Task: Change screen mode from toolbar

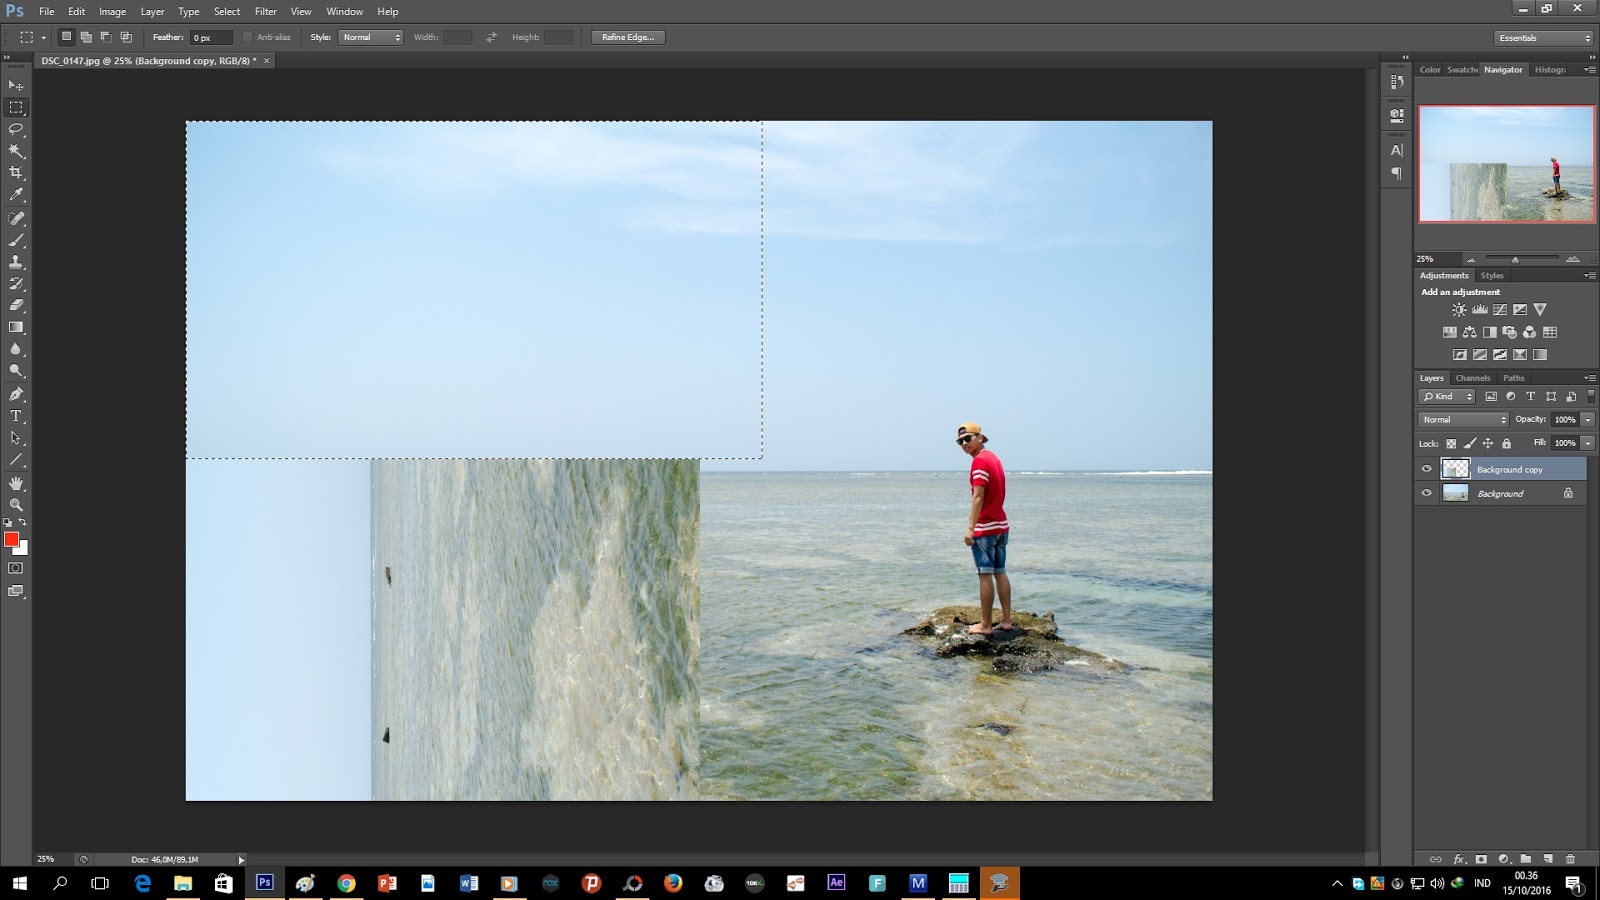Action: click(x=16, y=591)
